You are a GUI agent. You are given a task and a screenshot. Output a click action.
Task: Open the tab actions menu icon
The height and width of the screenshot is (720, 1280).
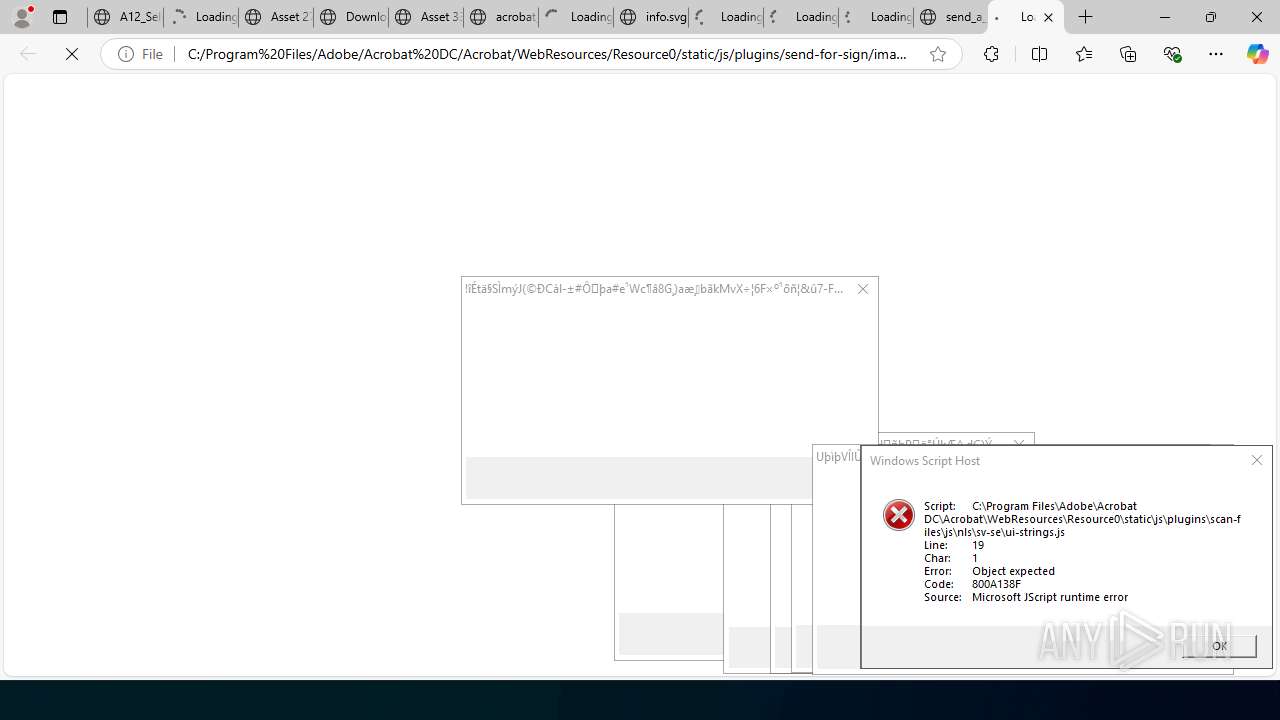(60, 17)
